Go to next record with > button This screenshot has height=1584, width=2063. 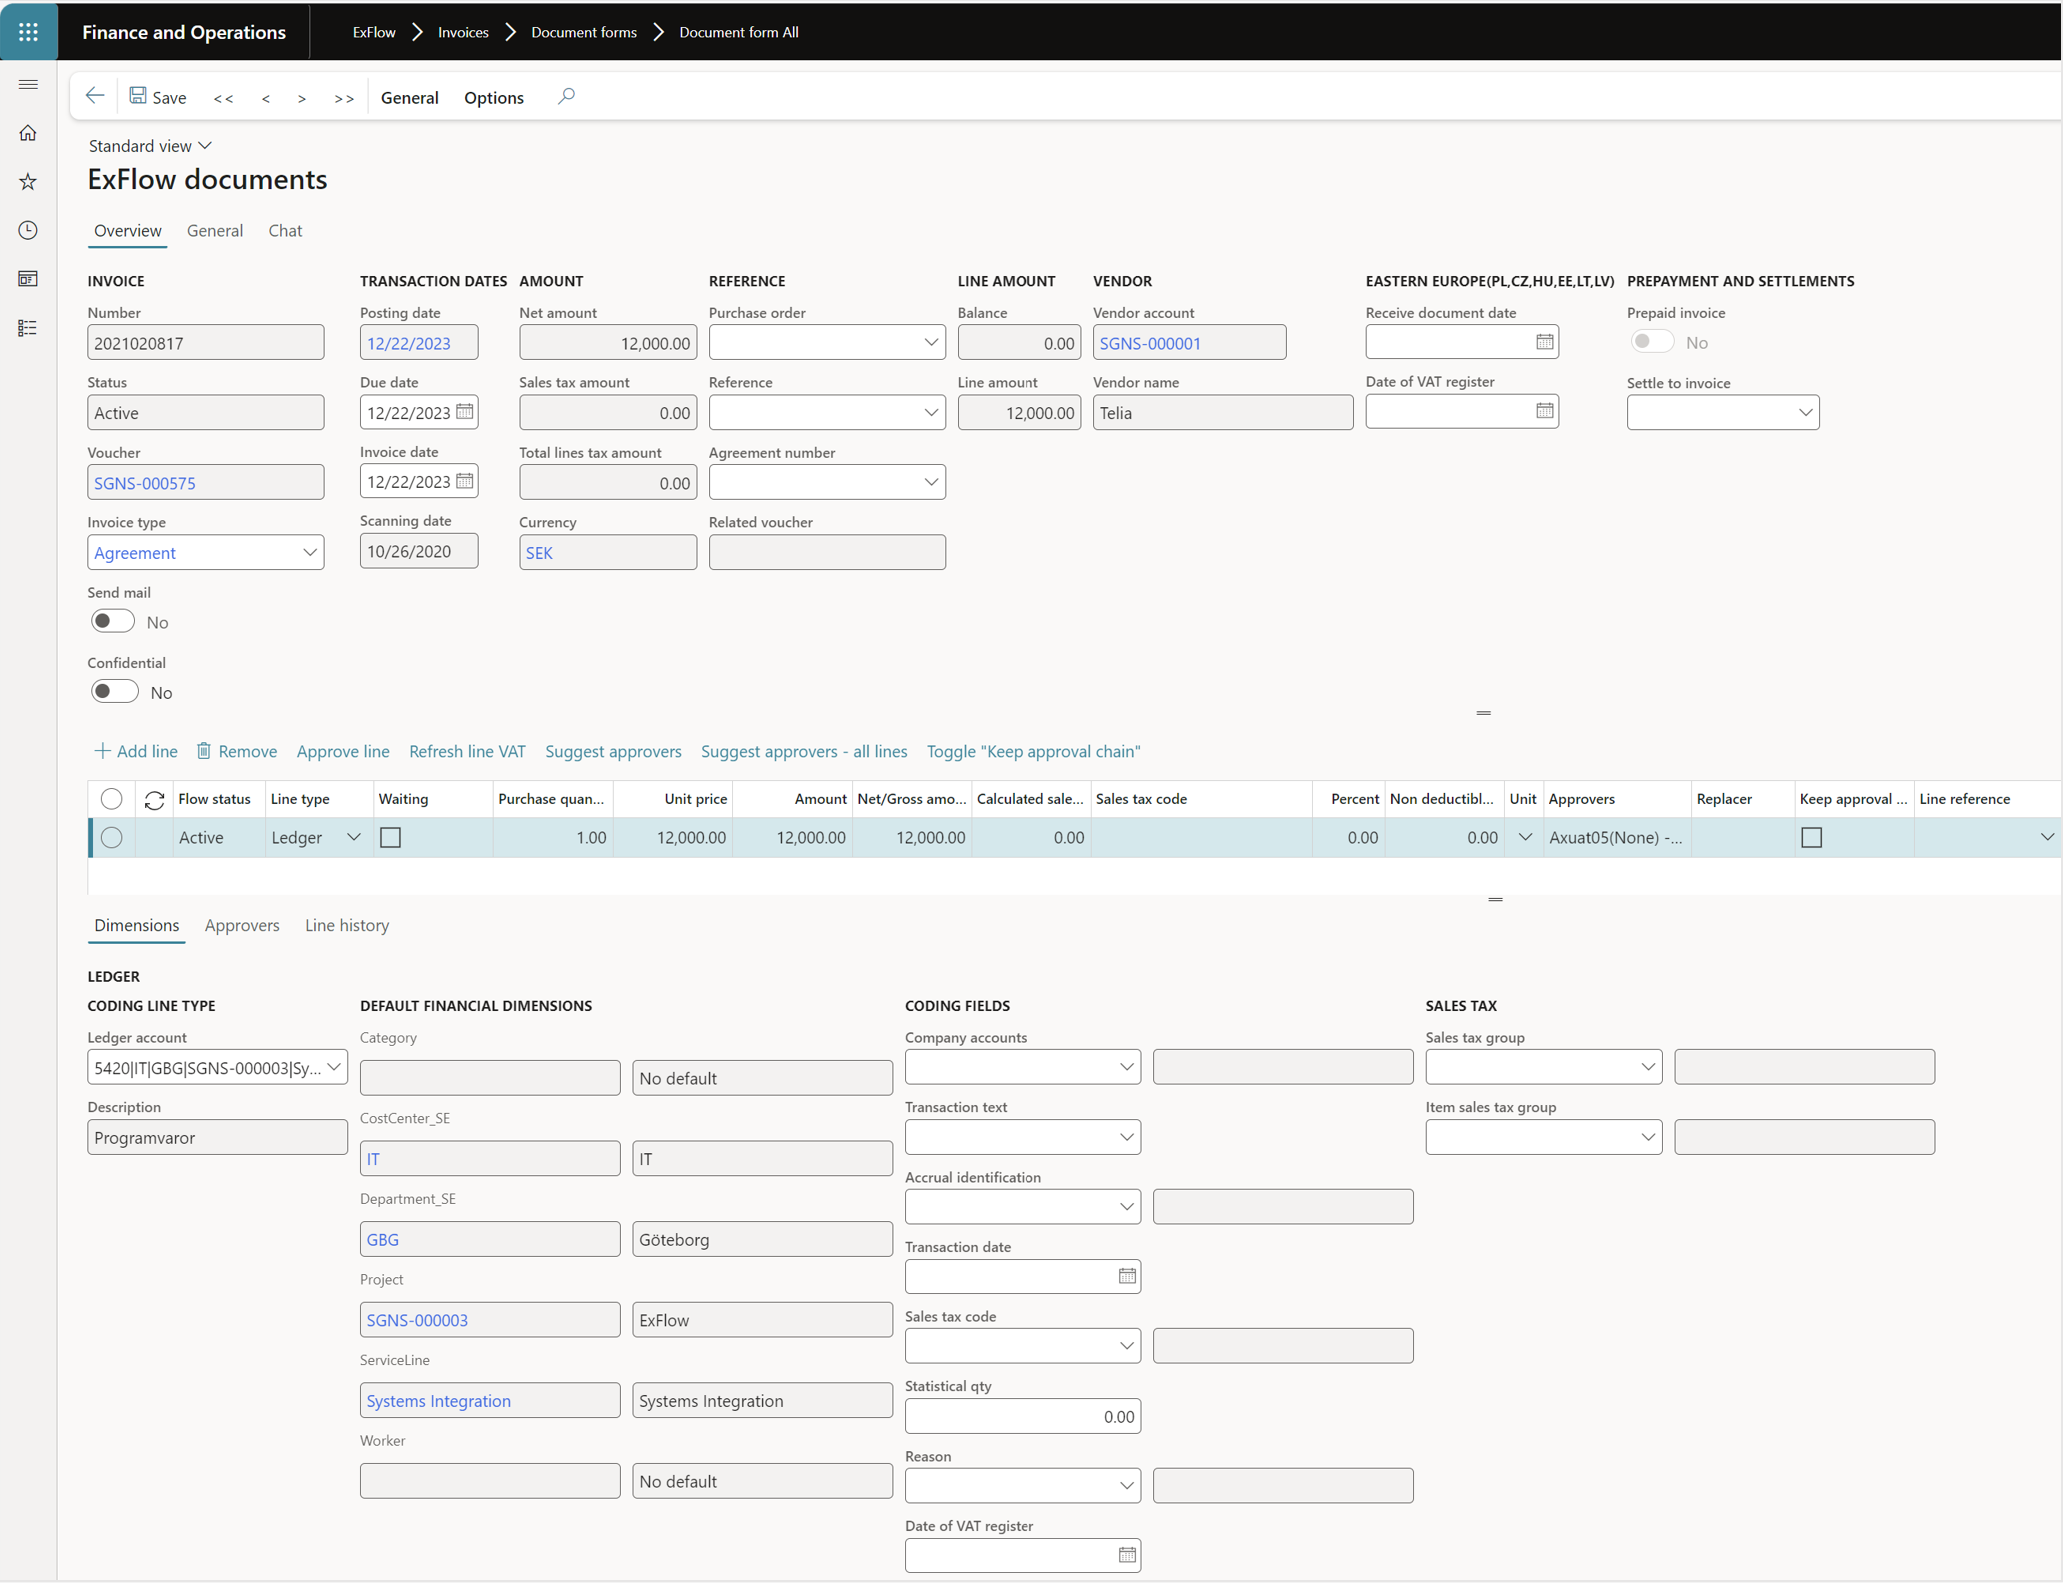click(302, 98)
